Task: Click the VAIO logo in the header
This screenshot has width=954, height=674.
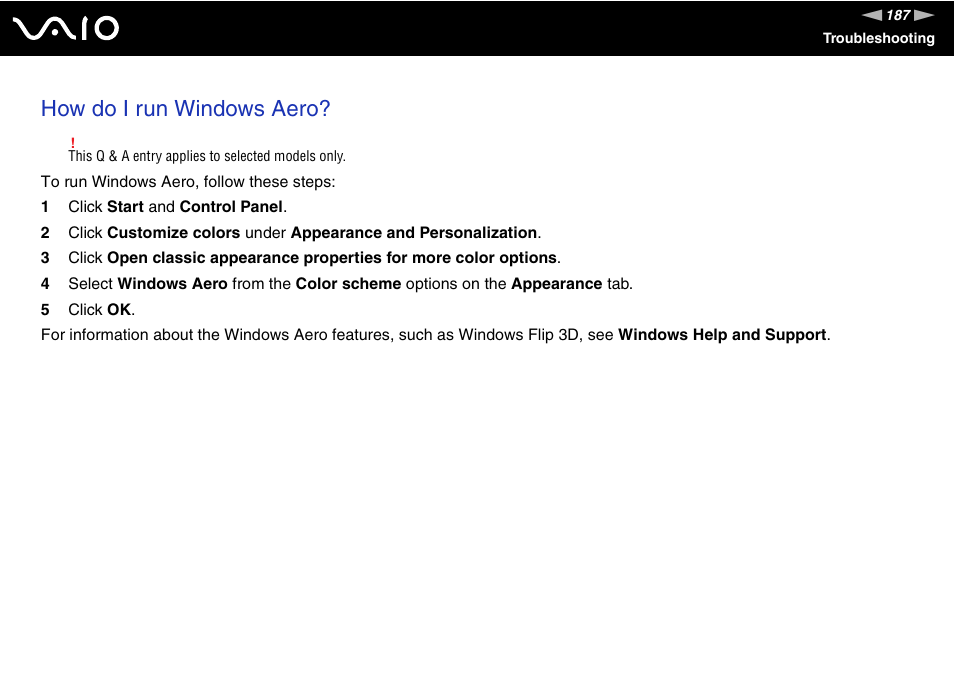Action: (66, 28)
